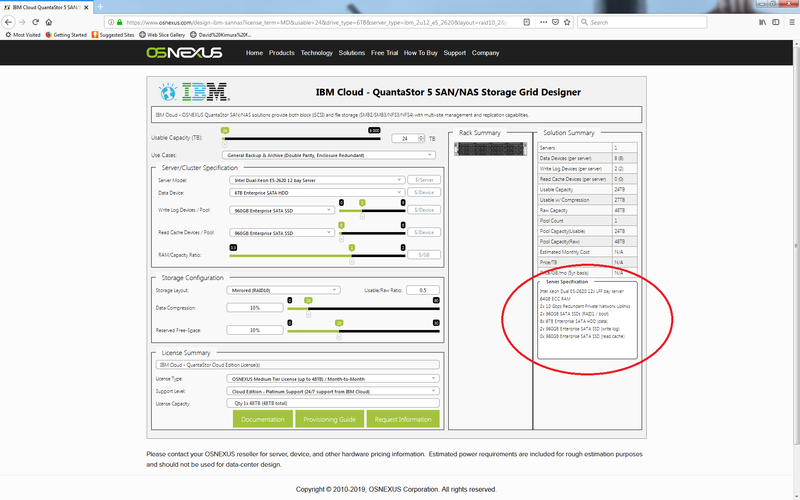The width and height of the screenshot is (800, 500).
Task: Expand the Data Device dropdown
Action: pos(317,193)
